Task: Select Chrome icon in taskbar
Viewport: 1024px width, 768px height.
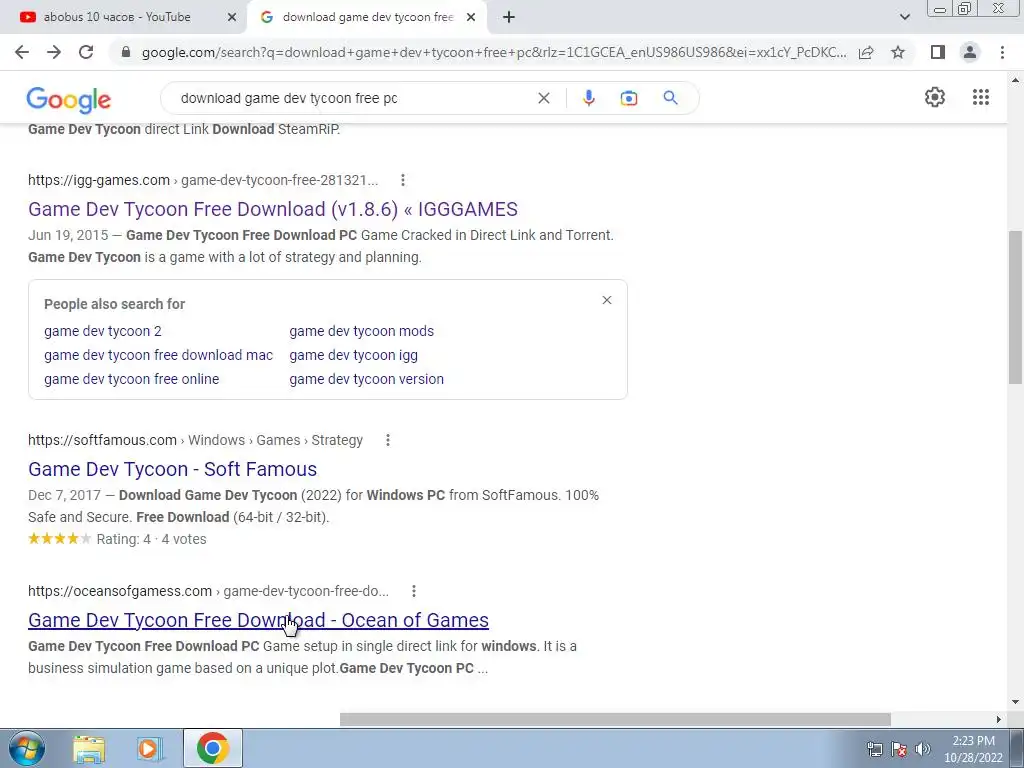Action: point(212,748)
